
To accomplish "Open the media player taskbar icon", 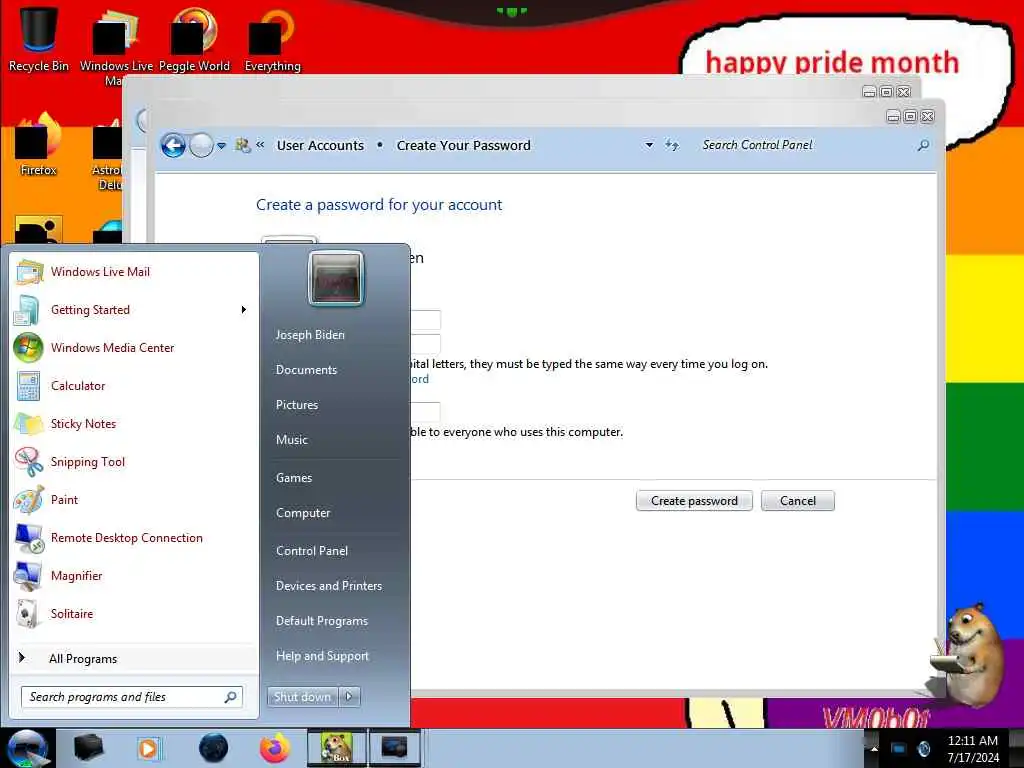I will pos(148,748).
